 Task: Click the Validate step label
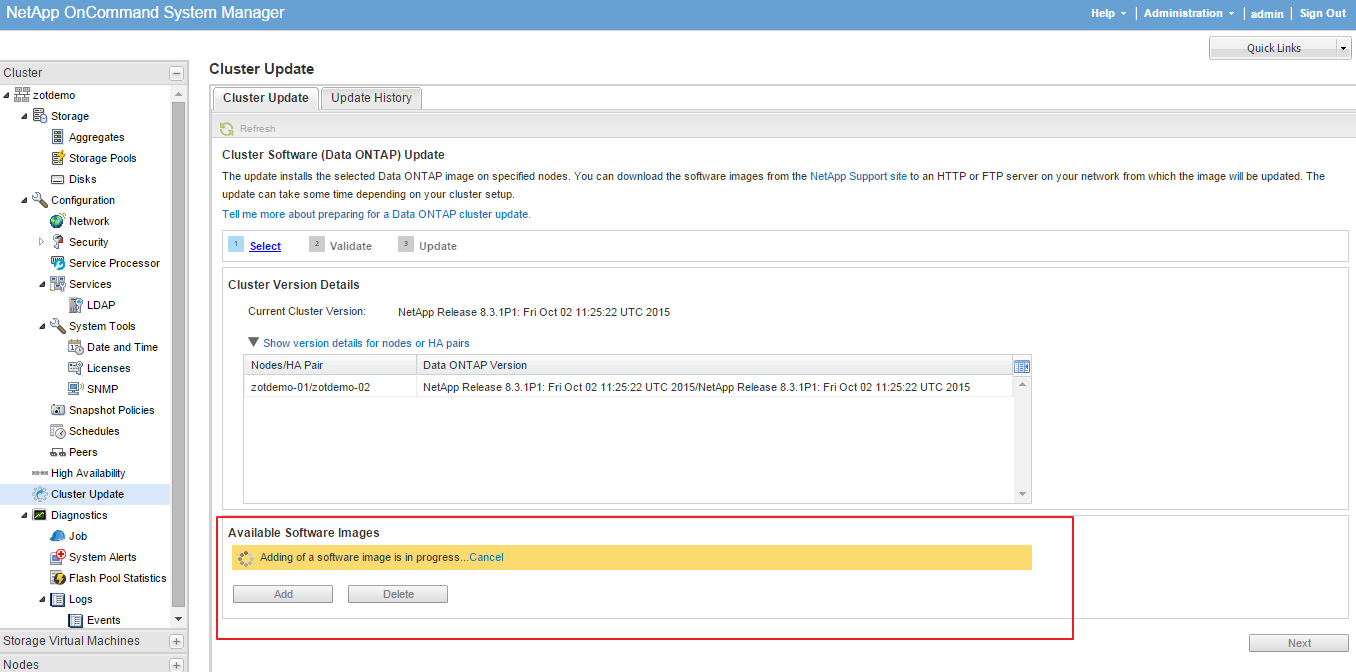[351, 246]
